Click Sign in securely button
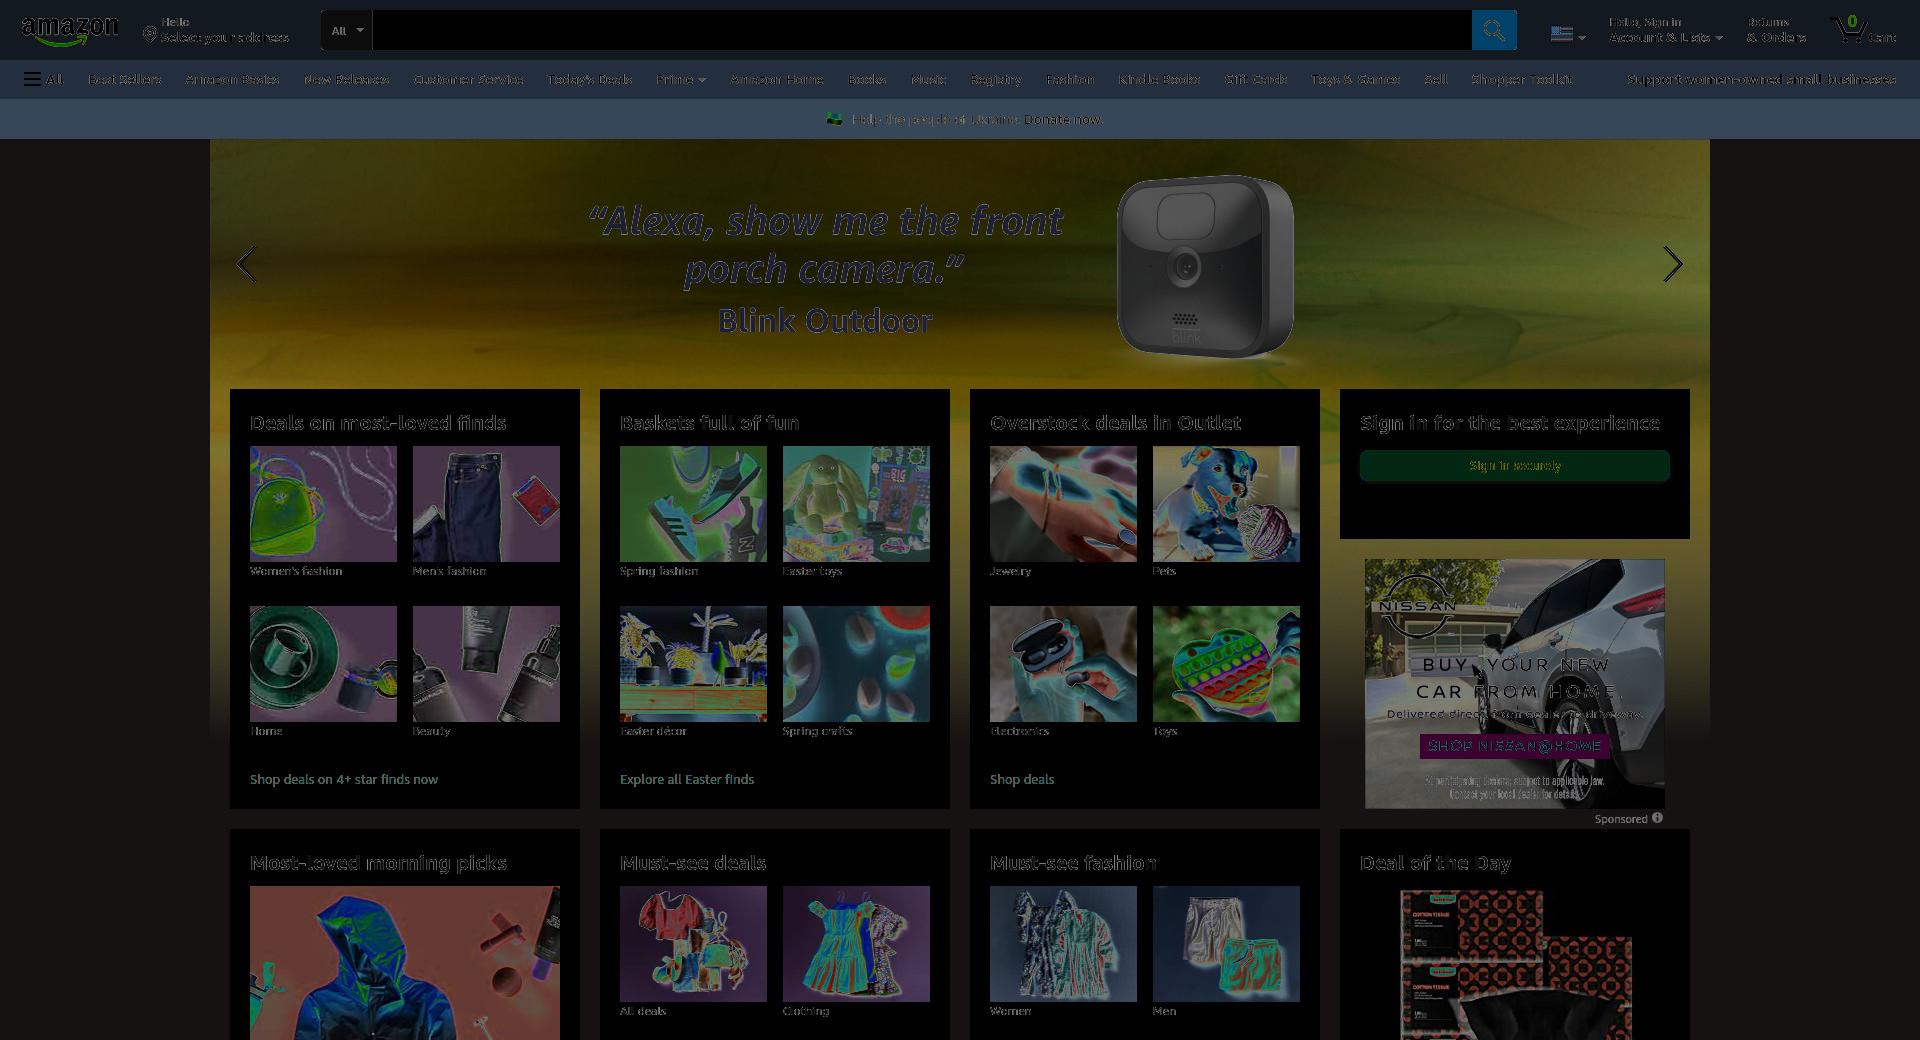This screenshot has width=1920, height=1040. [x=1514, y=465]
